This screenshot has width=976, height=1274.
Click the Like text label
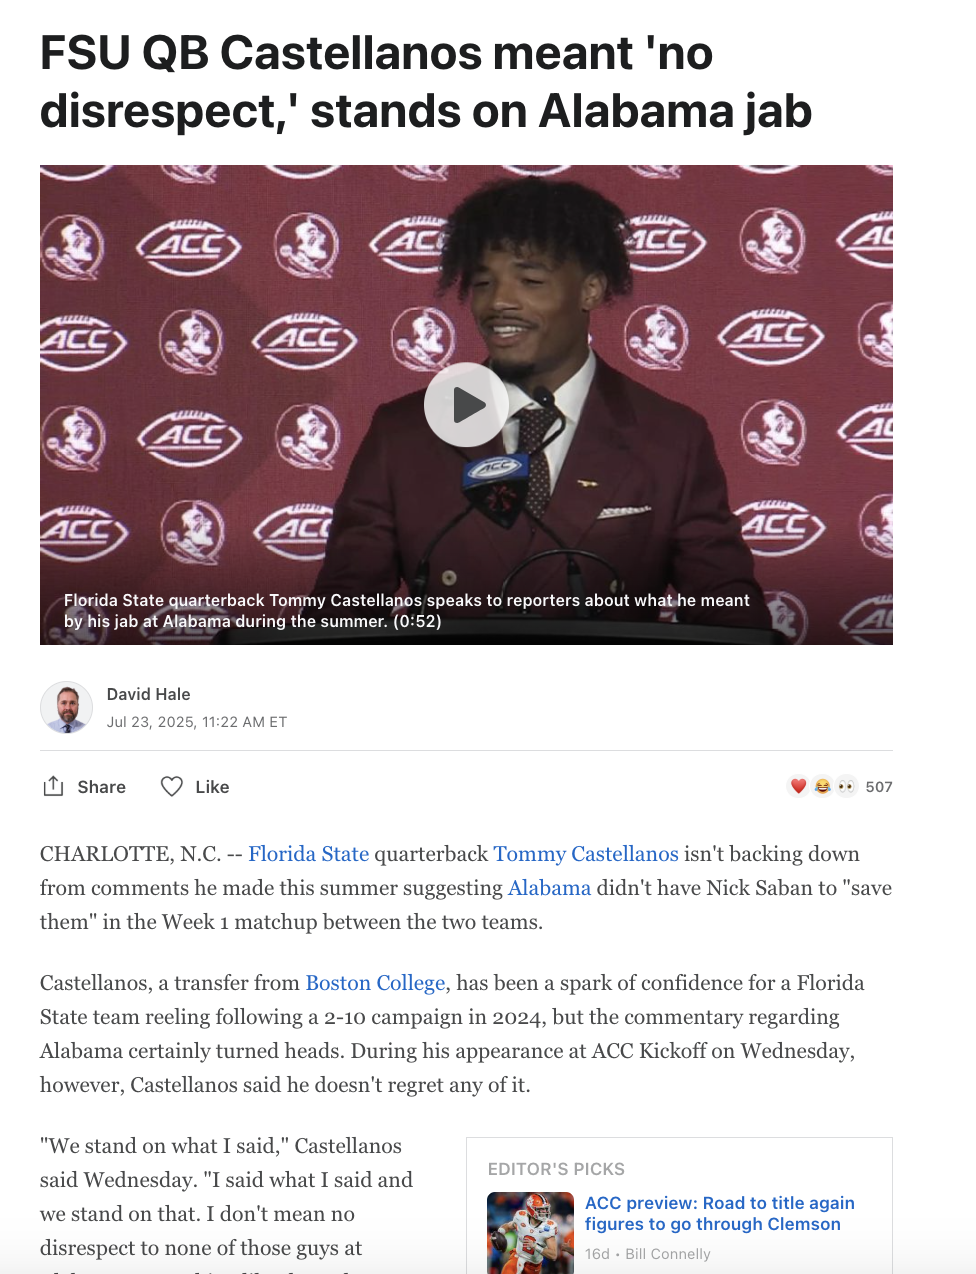click(212, 787)
